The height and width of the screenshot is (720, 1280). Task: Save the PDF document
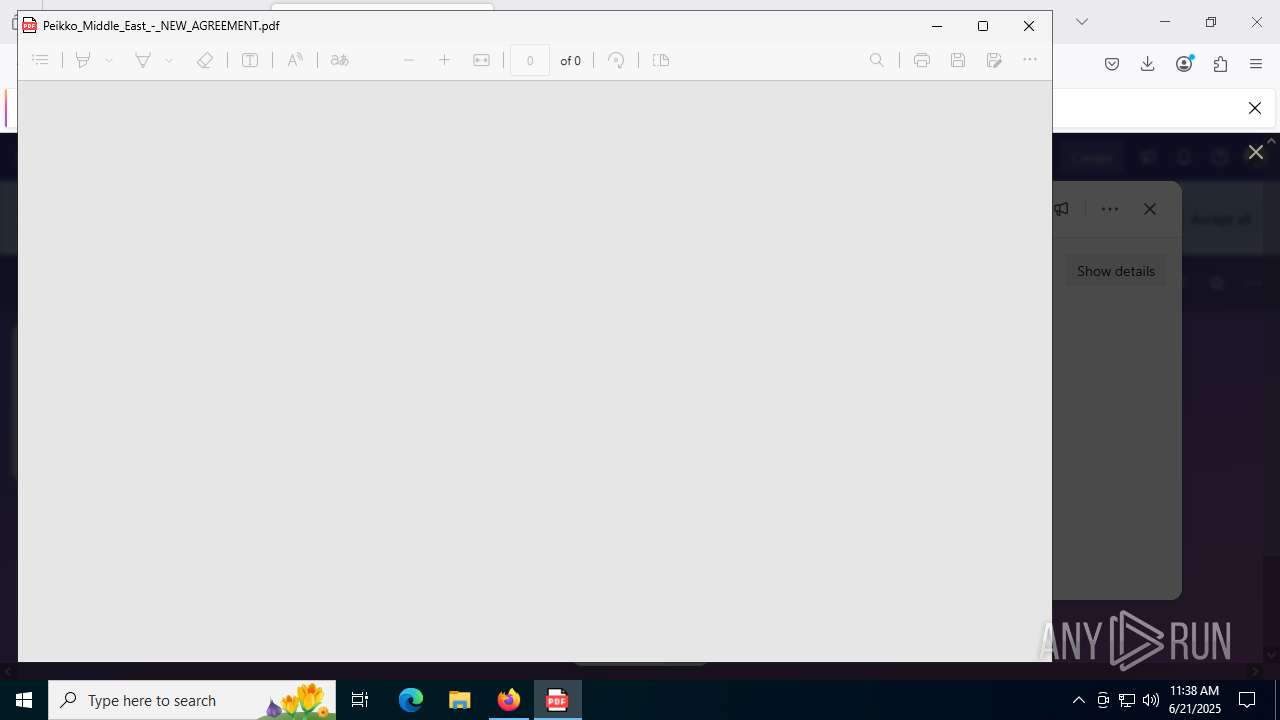click(958, 60)
